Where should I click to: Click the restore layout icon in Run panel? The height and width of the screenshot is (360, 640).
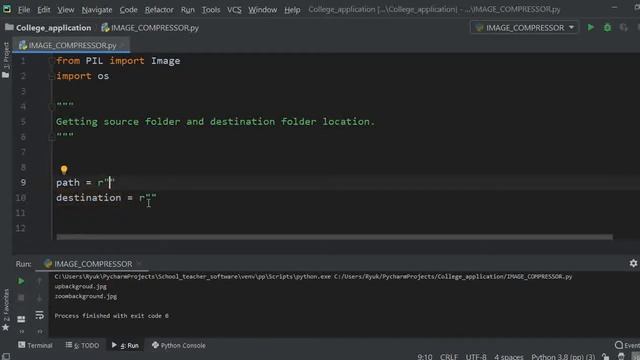tap(21, 319)
